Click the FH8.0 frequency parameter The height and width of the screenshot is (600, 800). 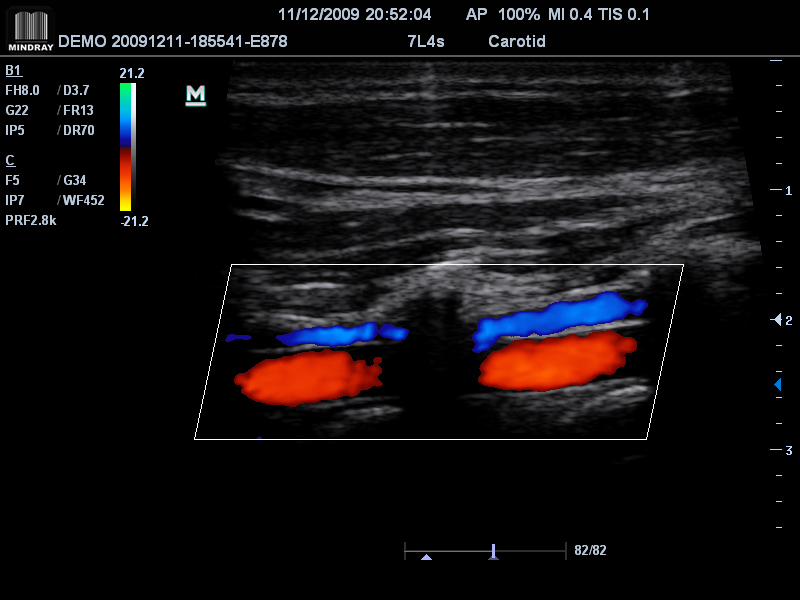(x=23, y=90)
